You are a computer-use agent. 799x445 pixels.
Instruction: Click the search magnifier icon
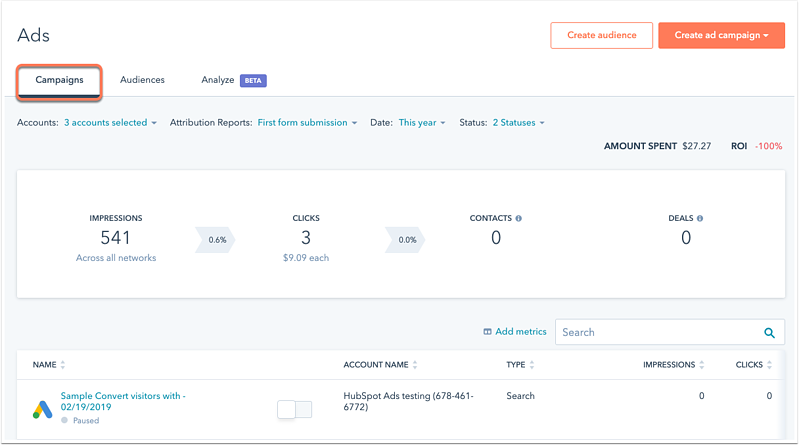pyautogui.click(x=769, y=333)
